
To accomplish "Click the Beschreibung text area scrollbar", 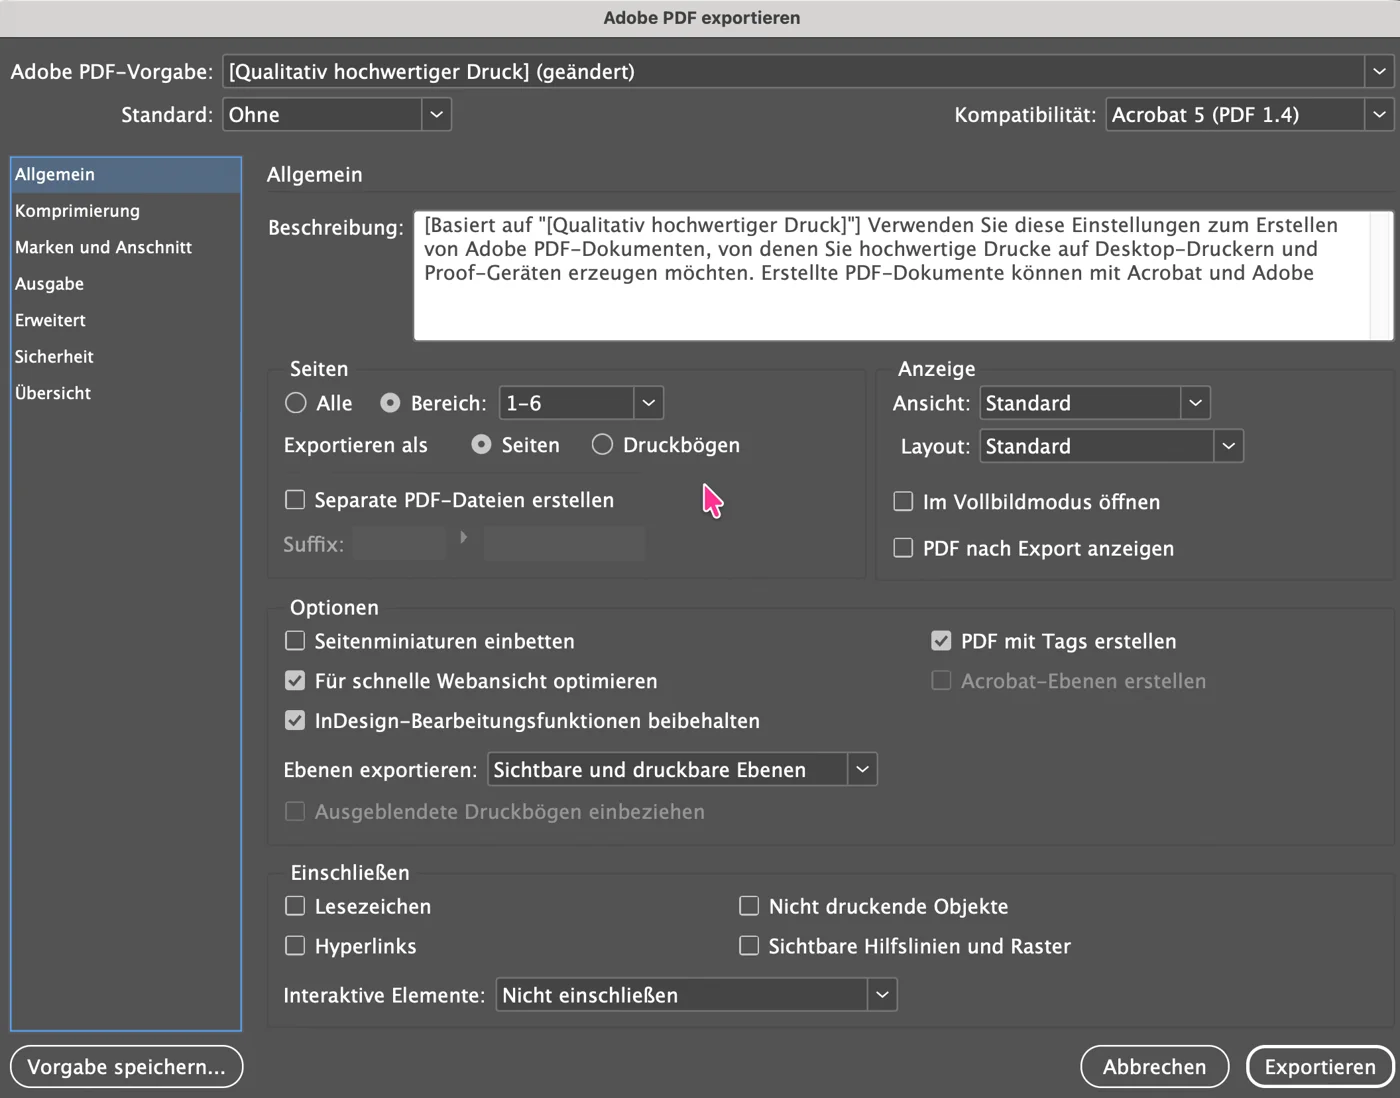I will pyautogui.click(x=1381, y=276).
